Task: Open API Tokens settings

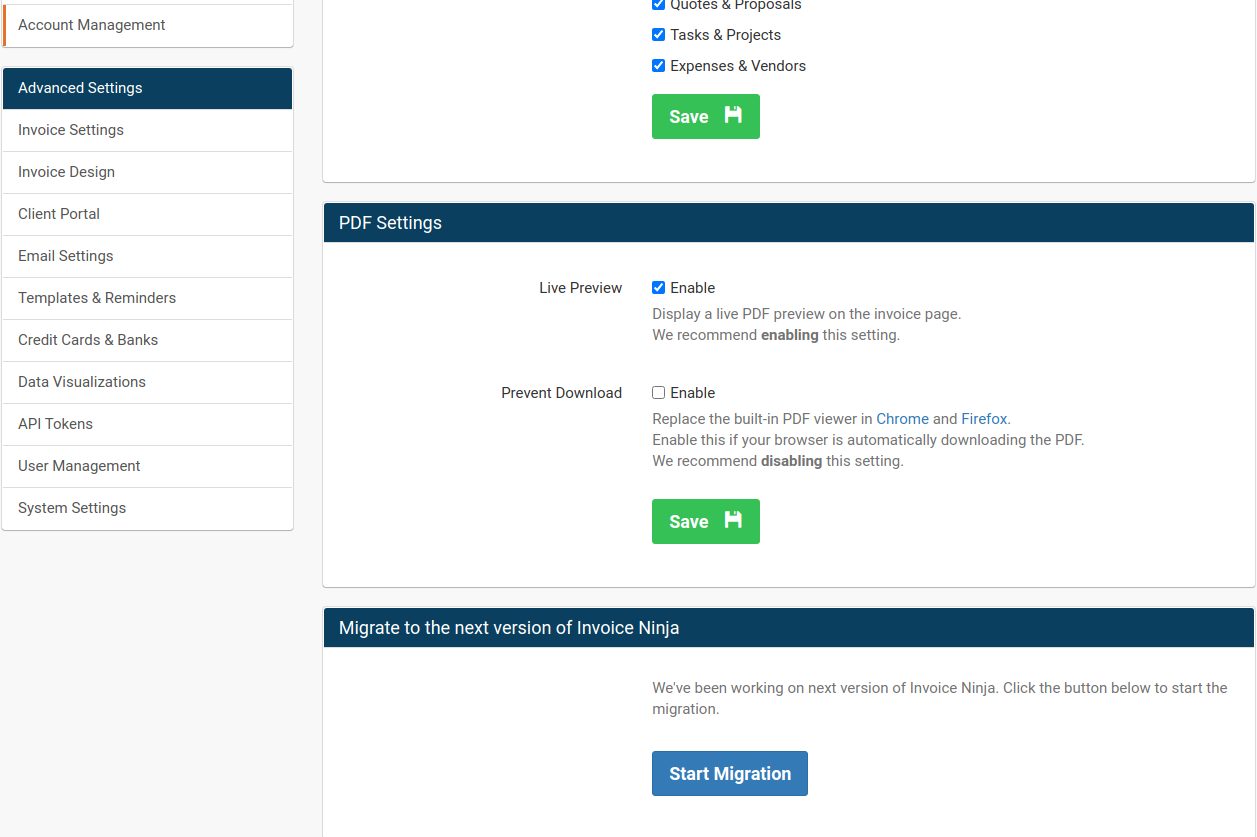Action: (55, 424)
